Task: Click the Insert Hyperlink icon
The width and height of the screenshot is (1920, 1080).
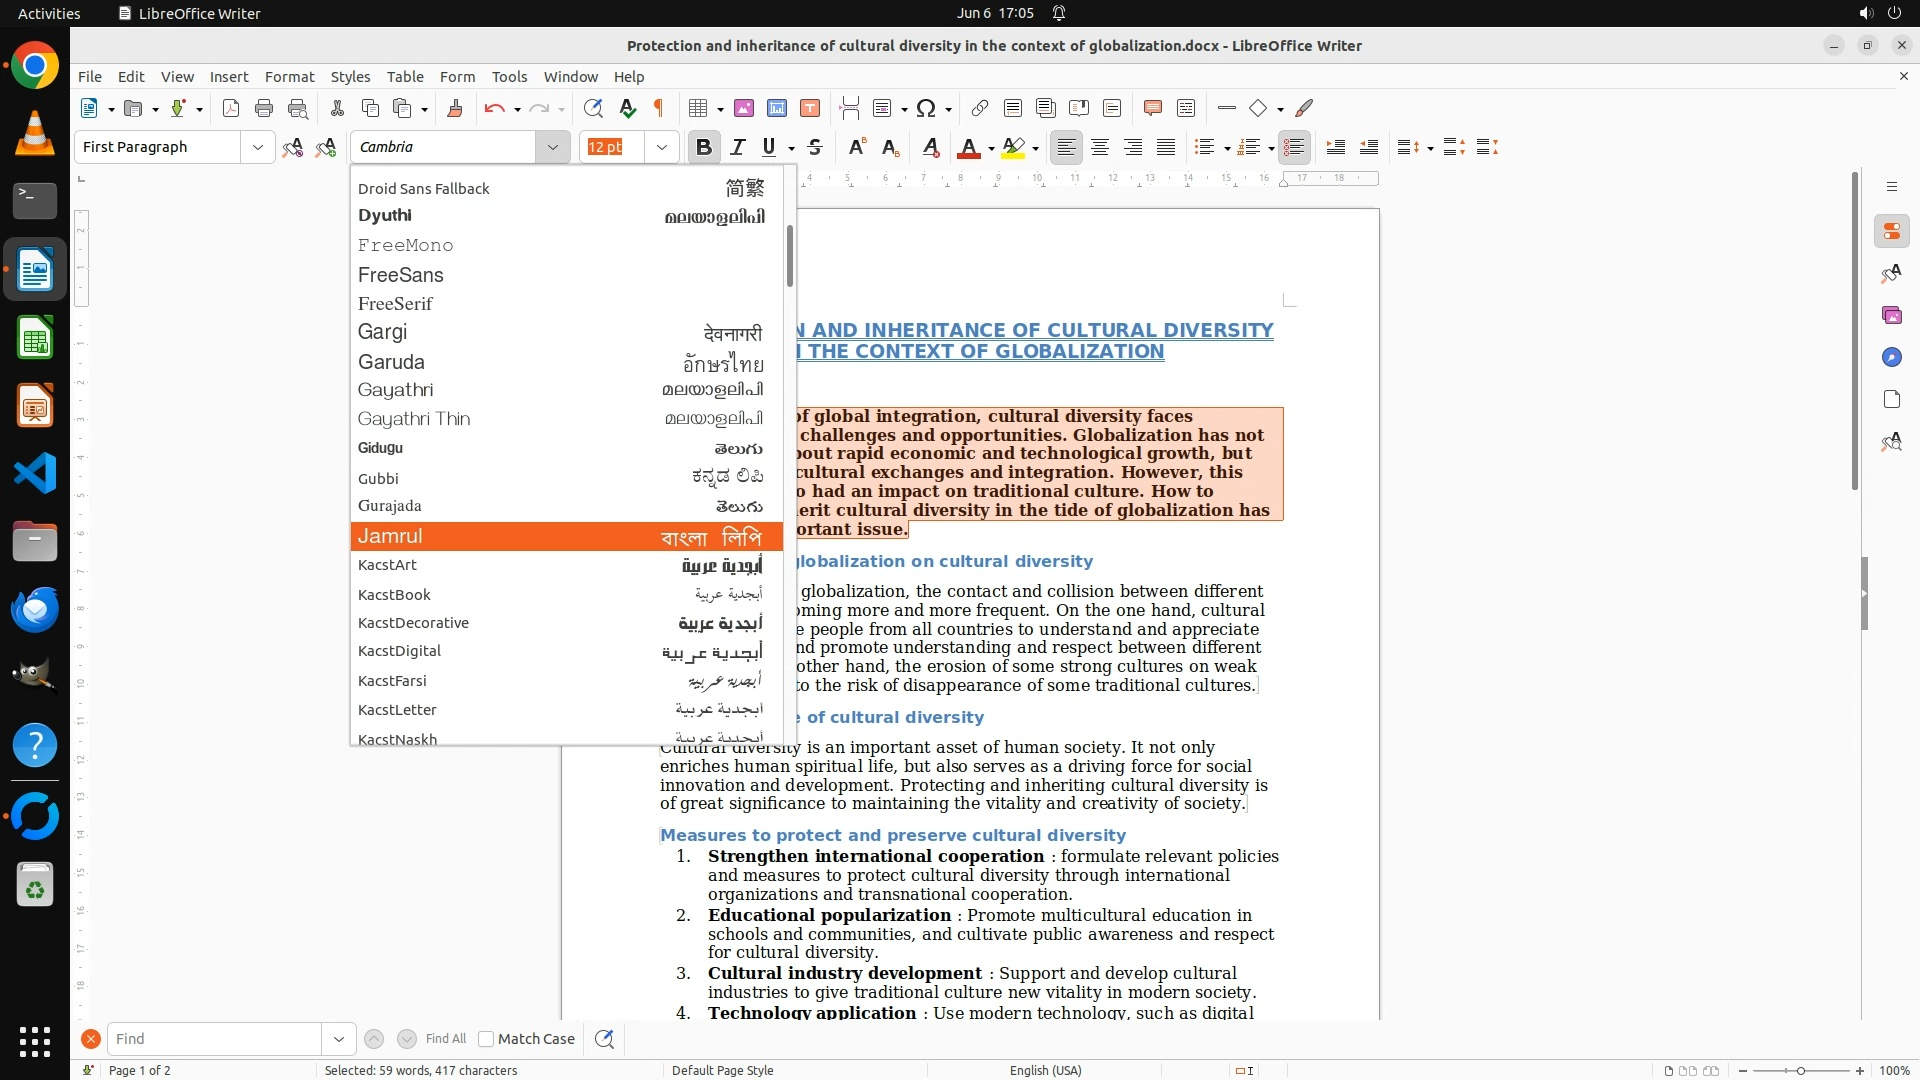Action: click(980, 108)
